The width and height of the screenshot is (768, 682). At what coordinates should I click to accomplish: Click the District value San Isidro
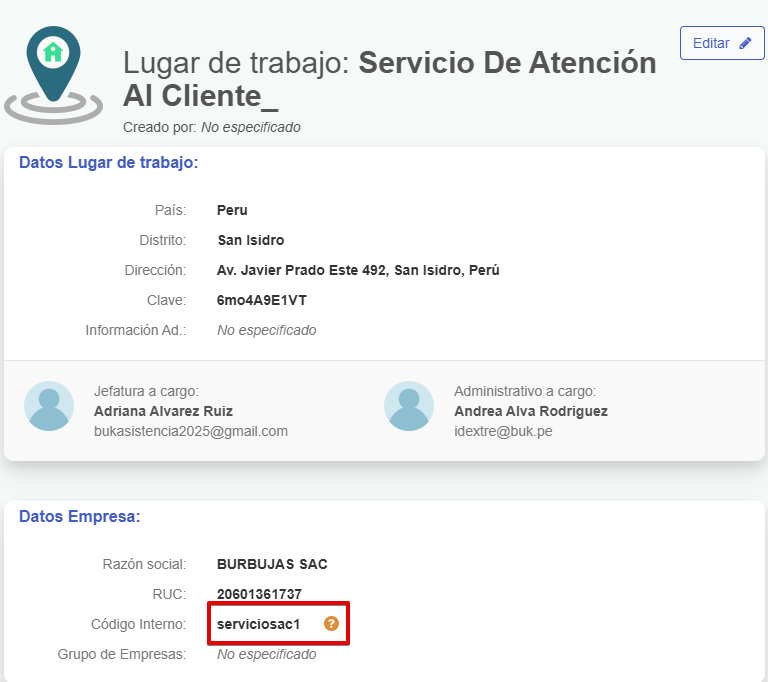(x=251, y=240)
